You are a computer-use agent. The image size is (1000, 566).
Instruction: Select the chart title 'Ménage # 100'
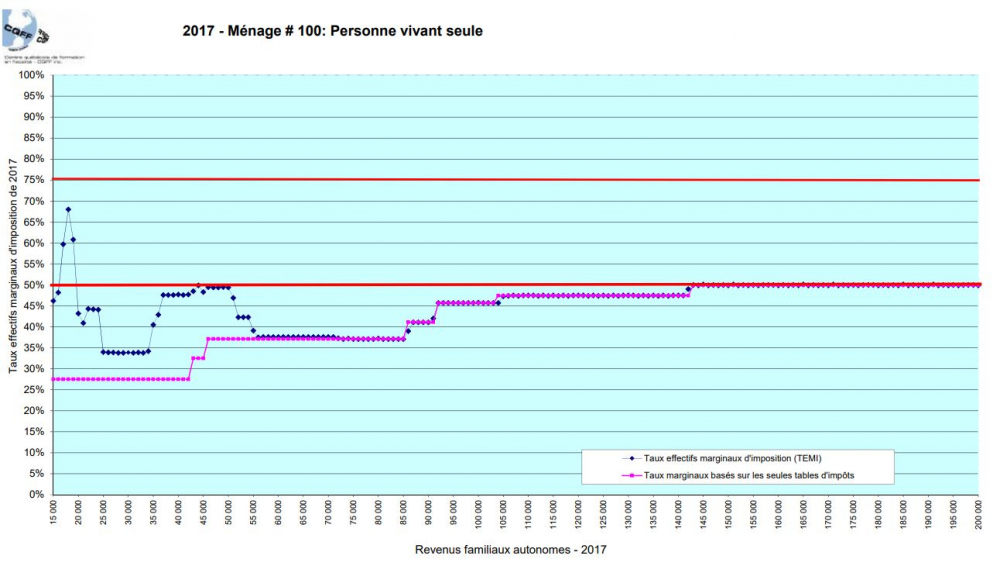333,31
